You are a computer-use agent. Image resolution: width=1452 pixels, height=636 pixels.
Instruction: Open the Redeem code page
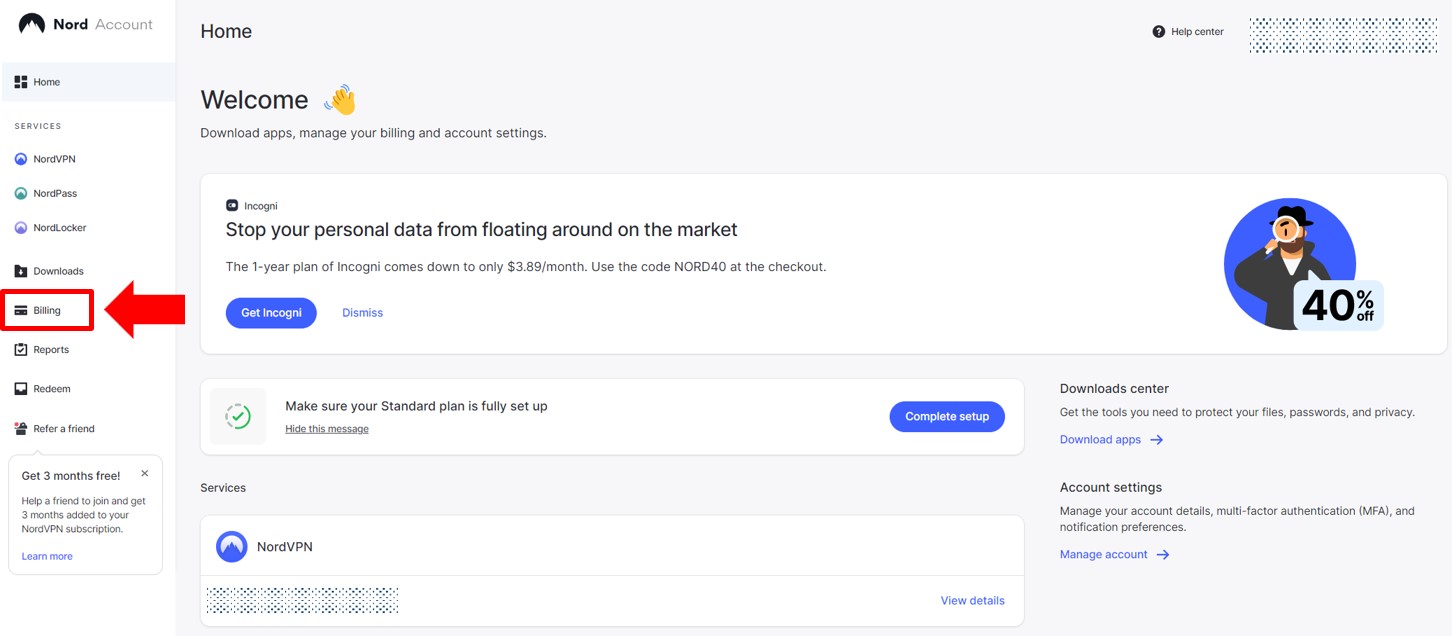pyautogui.click(x=50, y=388)
